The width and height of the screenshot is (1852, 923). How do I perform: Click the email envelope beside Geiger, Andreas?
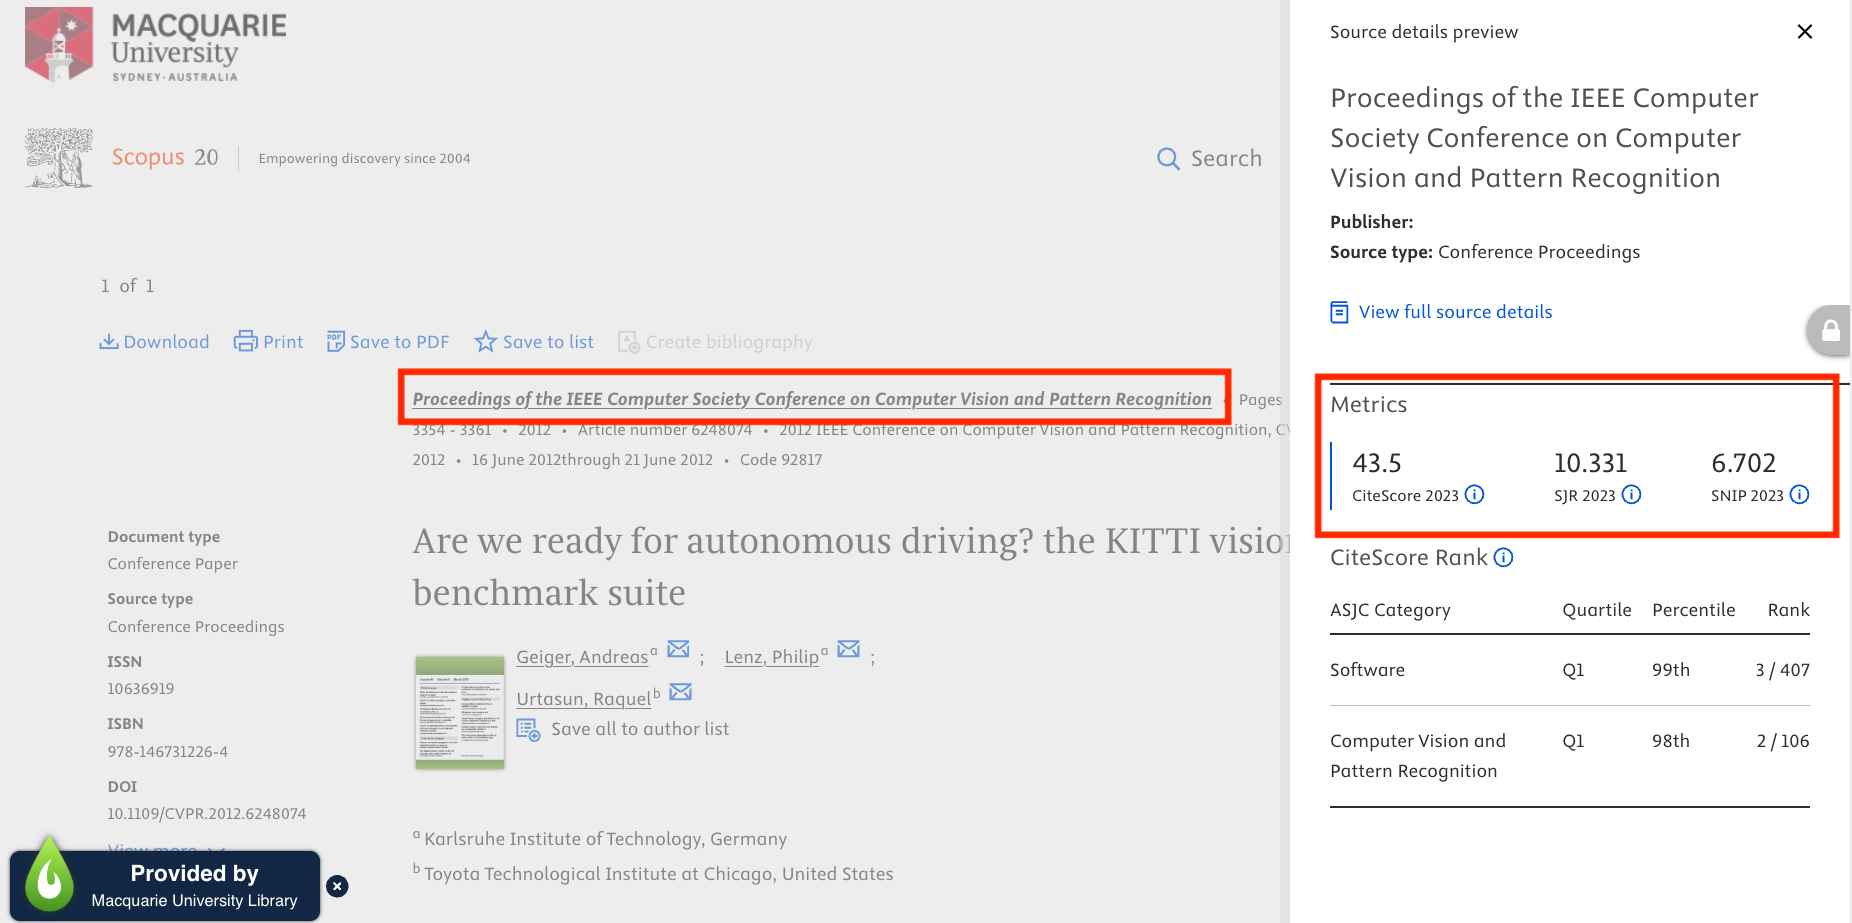tap(678, 649)
